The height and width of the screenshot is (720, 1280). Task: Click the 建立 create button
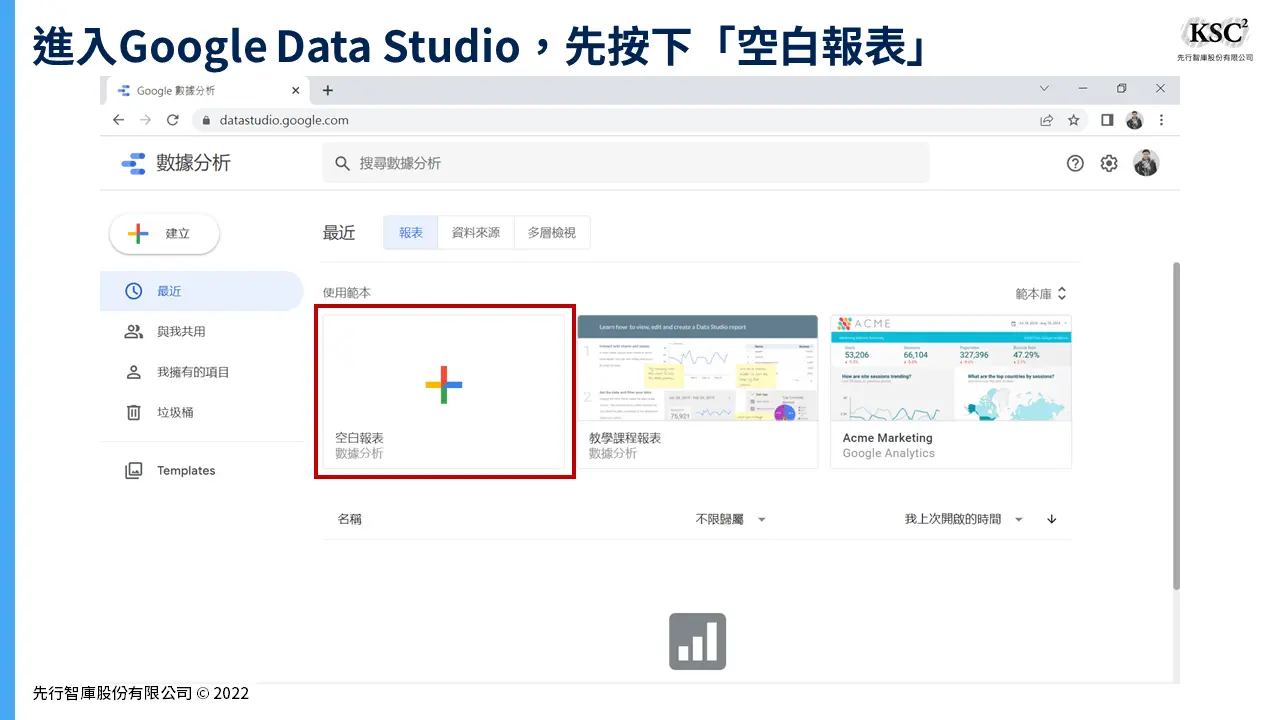click(164, 233)
